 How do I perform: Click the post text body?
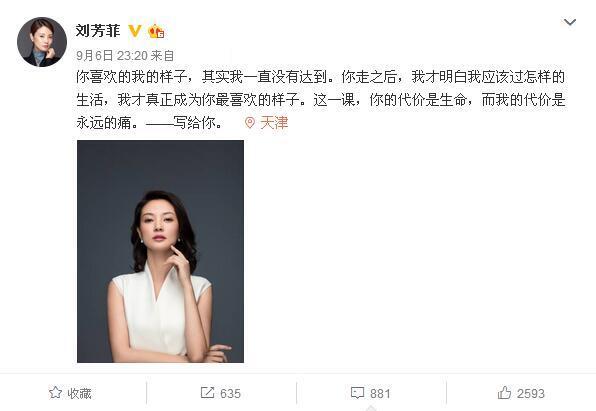click(x=321, y=100)
